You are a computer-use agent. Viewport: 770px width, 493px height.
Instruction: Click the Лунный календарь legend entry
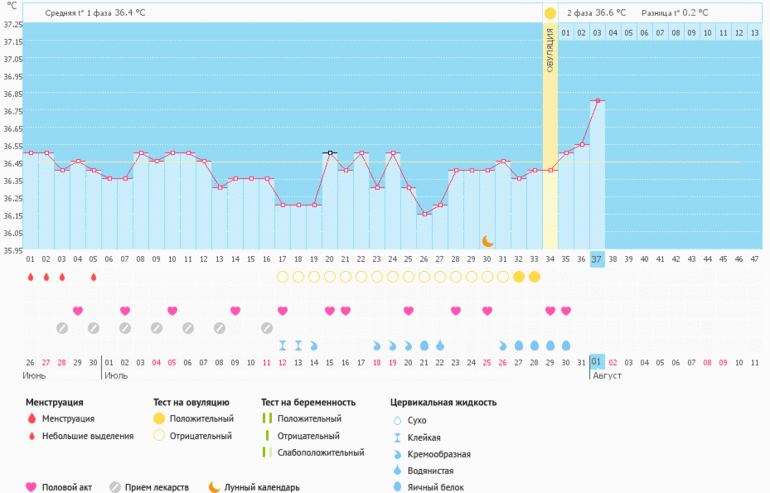(248, 487)
